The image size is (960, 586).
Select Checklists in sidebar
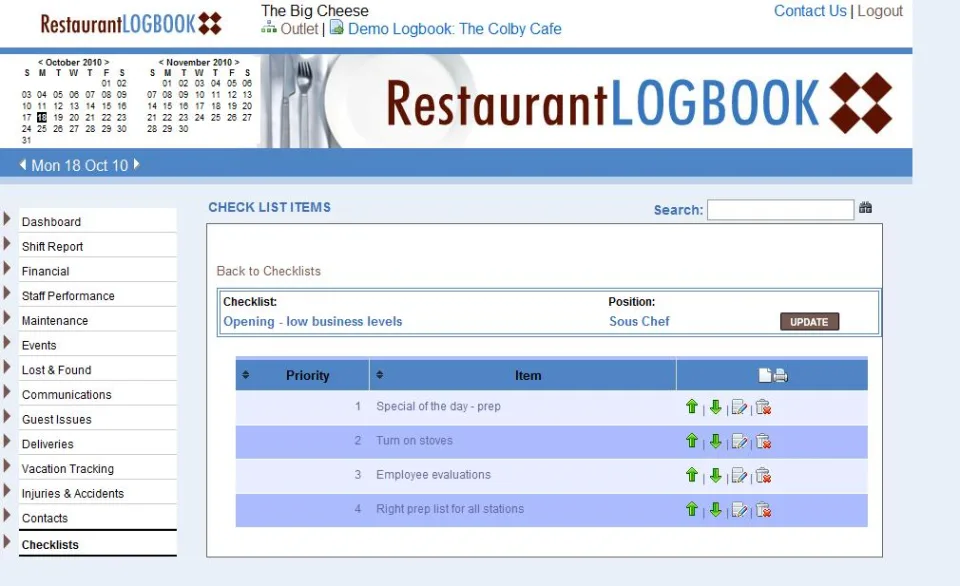pyautogui.click(x=50, y=544)
